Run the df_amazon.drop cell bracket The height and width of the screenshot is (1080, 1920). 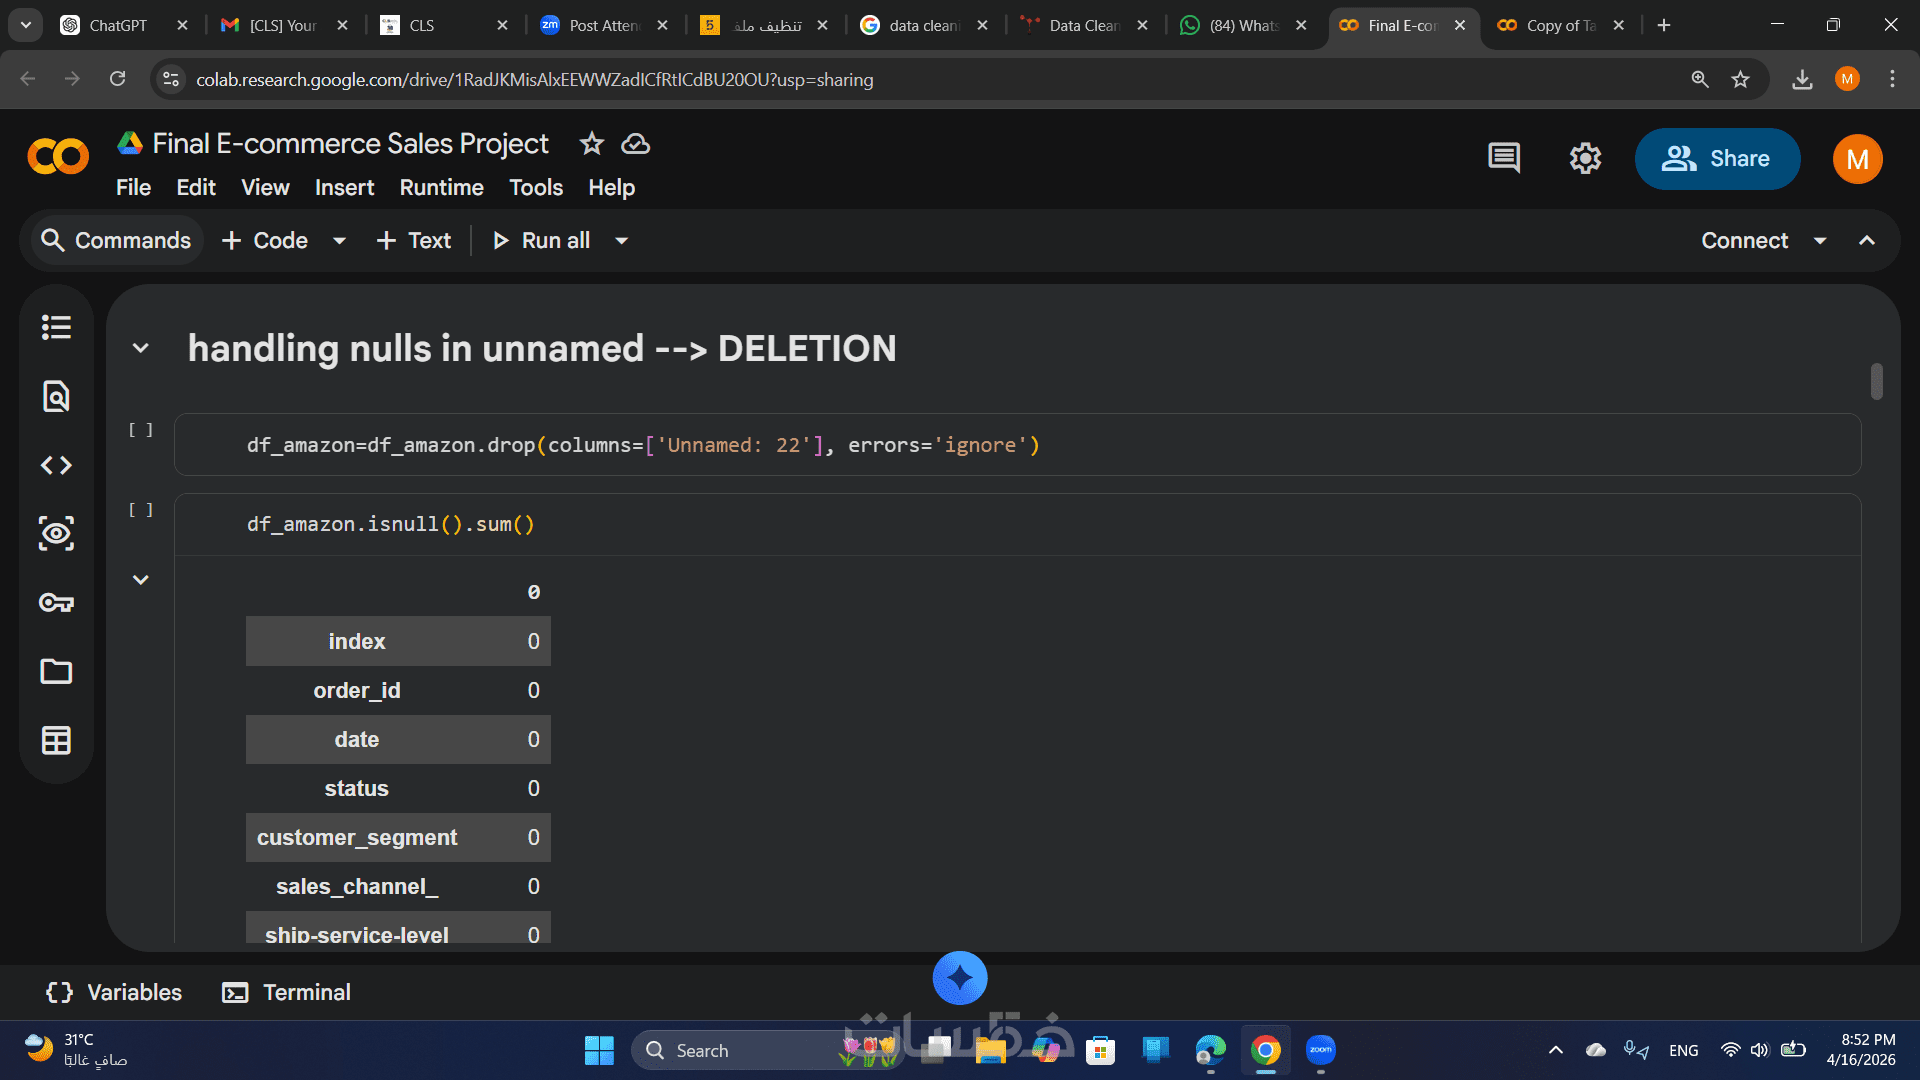click(x=141, y=430)
